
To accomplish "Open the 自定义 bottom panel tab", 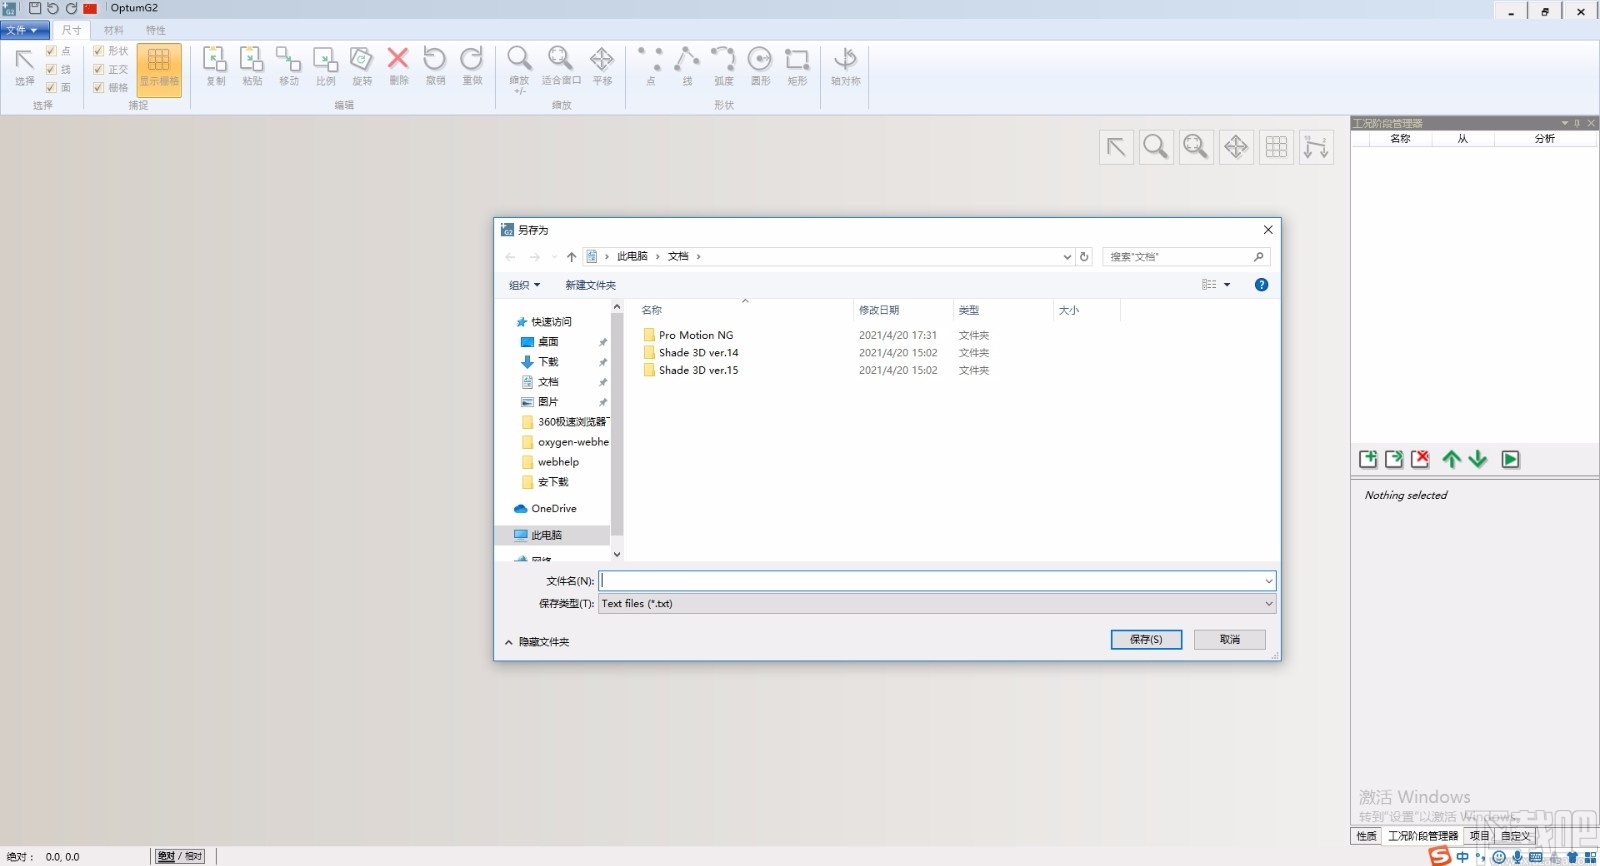I will coord(1516,836).
